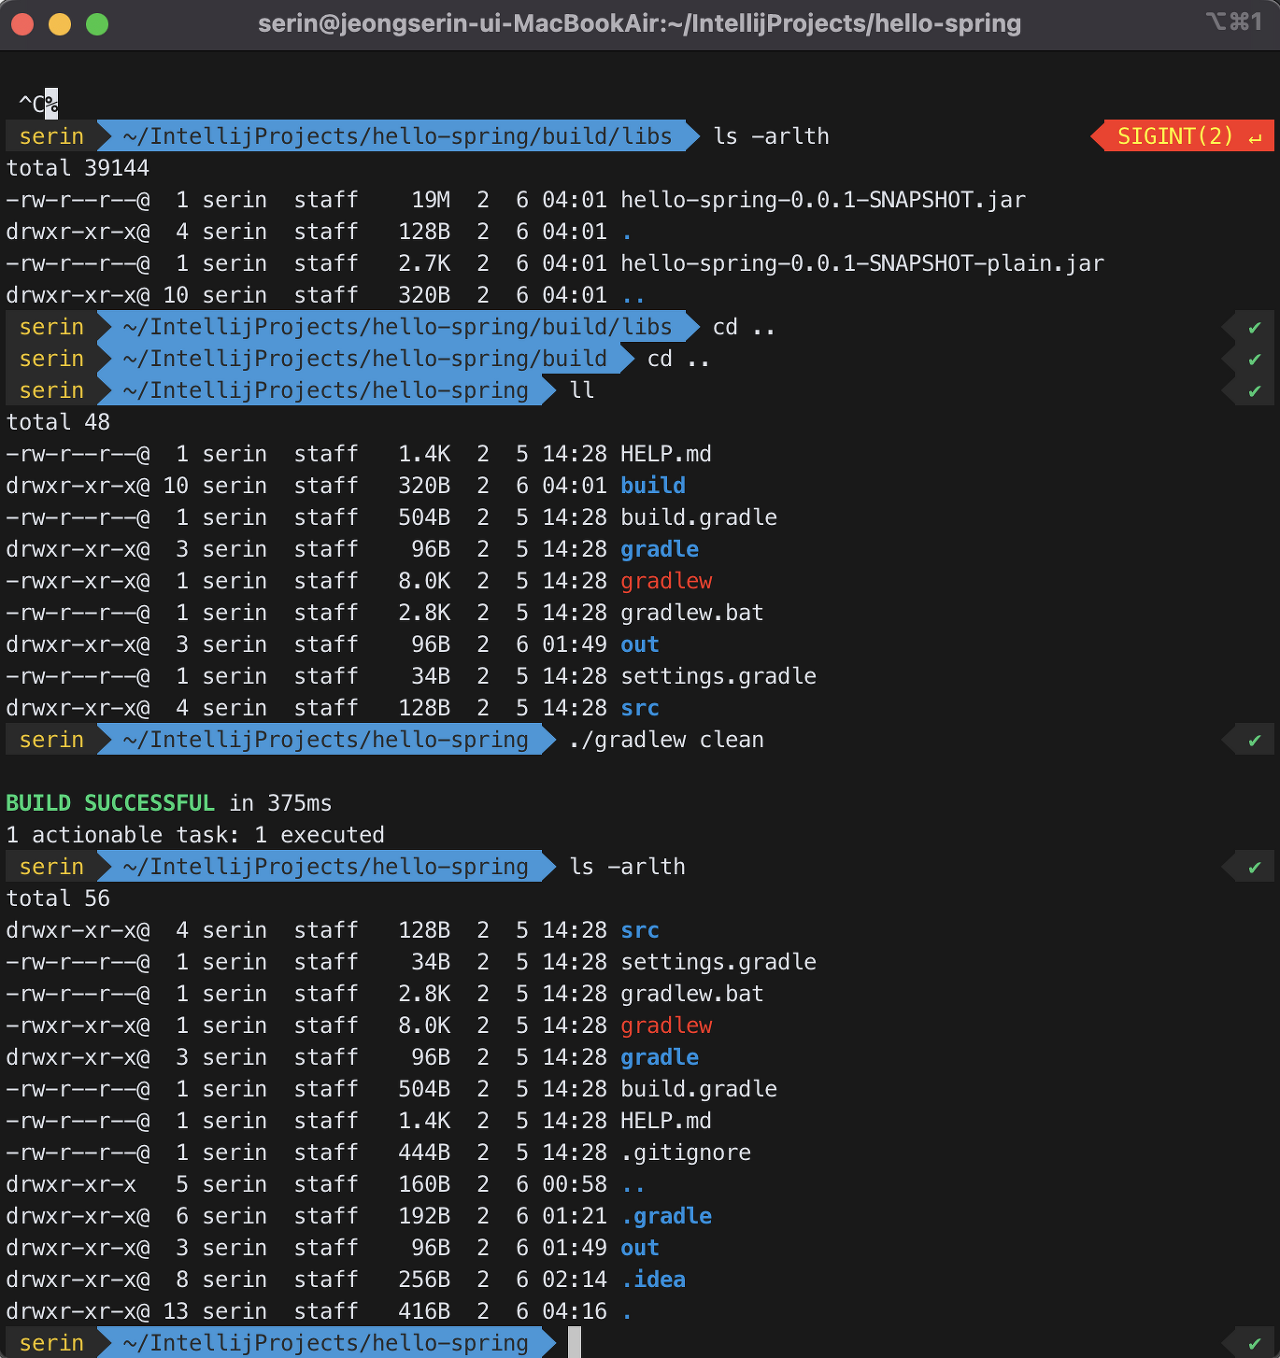Click the '^C' text at the top
The height and width of the screenshot is (1358, 1280).
[x=32, y=104]
